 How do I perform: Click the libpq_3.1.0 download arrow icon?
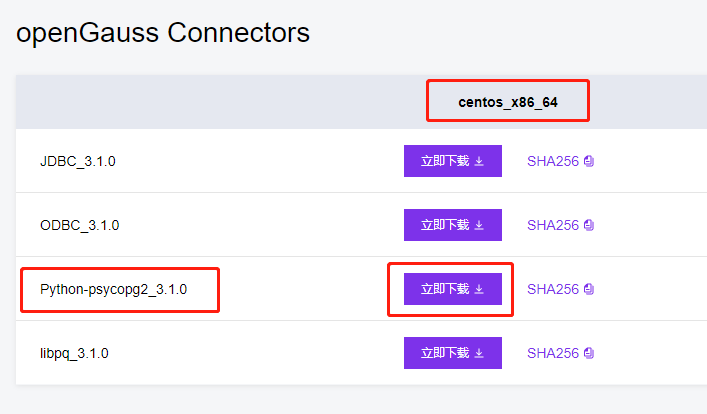point(479,353)
